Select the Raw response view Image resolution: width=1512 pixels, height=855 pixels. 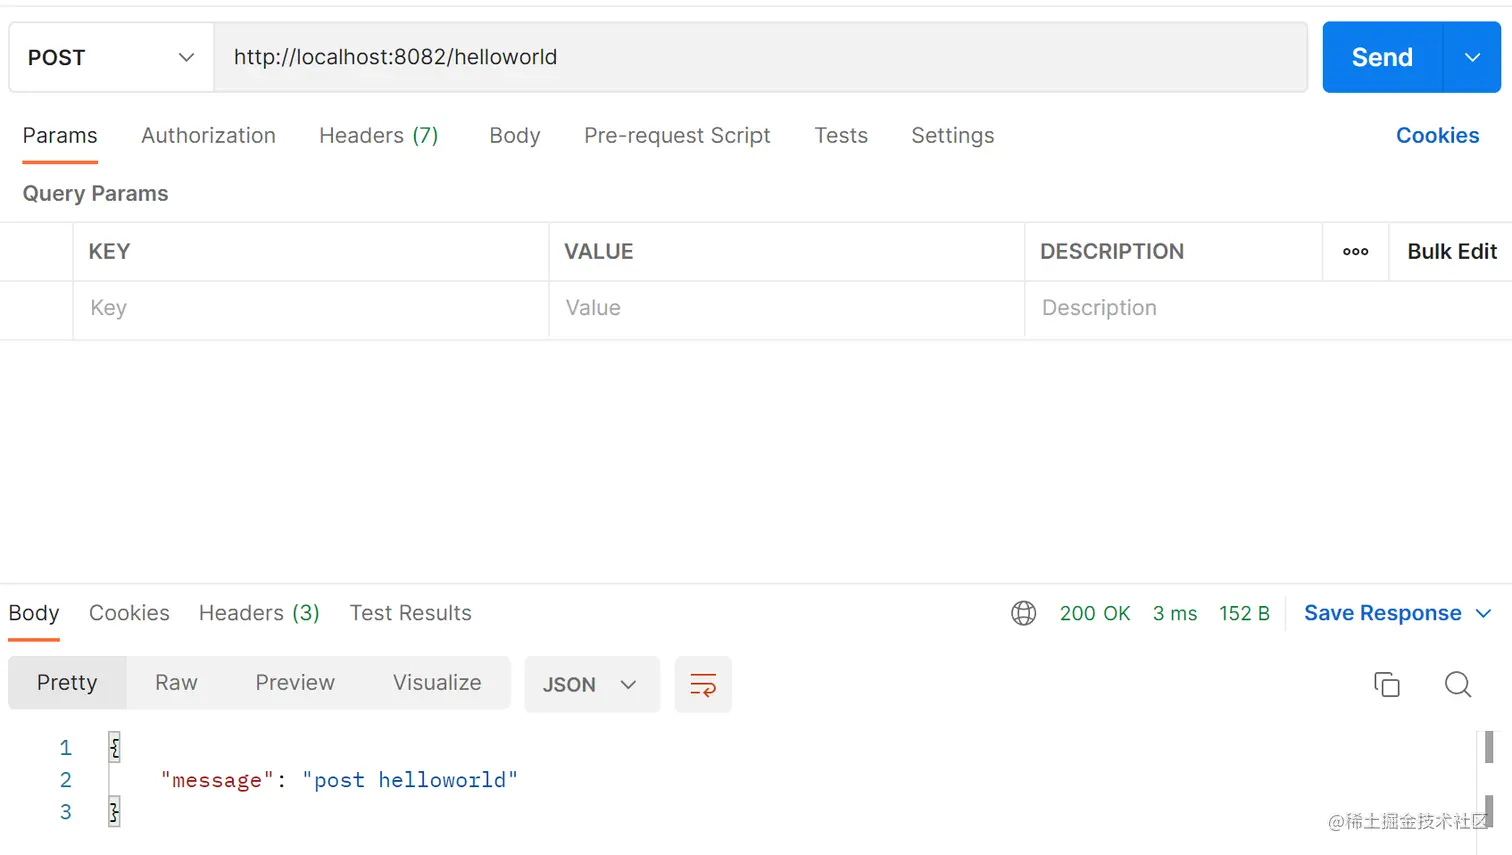(x=176, y=683)
